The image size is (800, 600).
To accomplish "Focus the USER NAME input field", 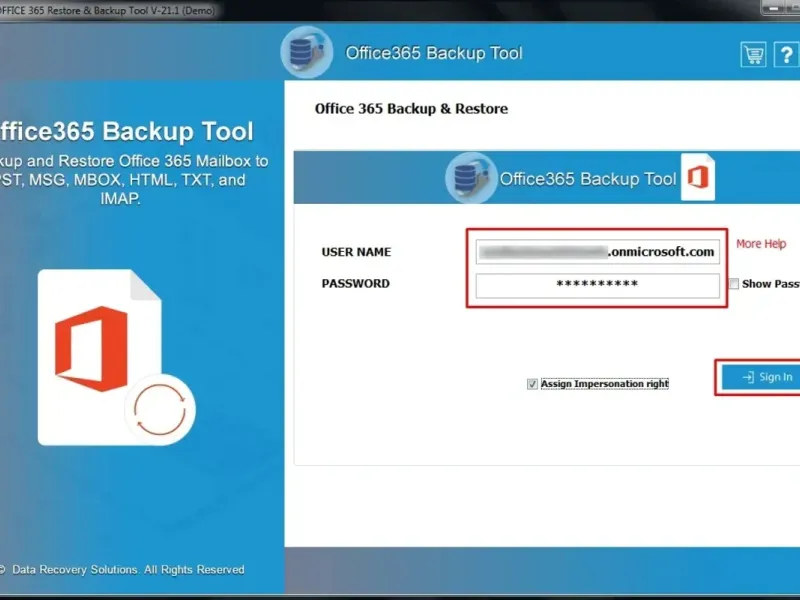I will tap(597, 252).
